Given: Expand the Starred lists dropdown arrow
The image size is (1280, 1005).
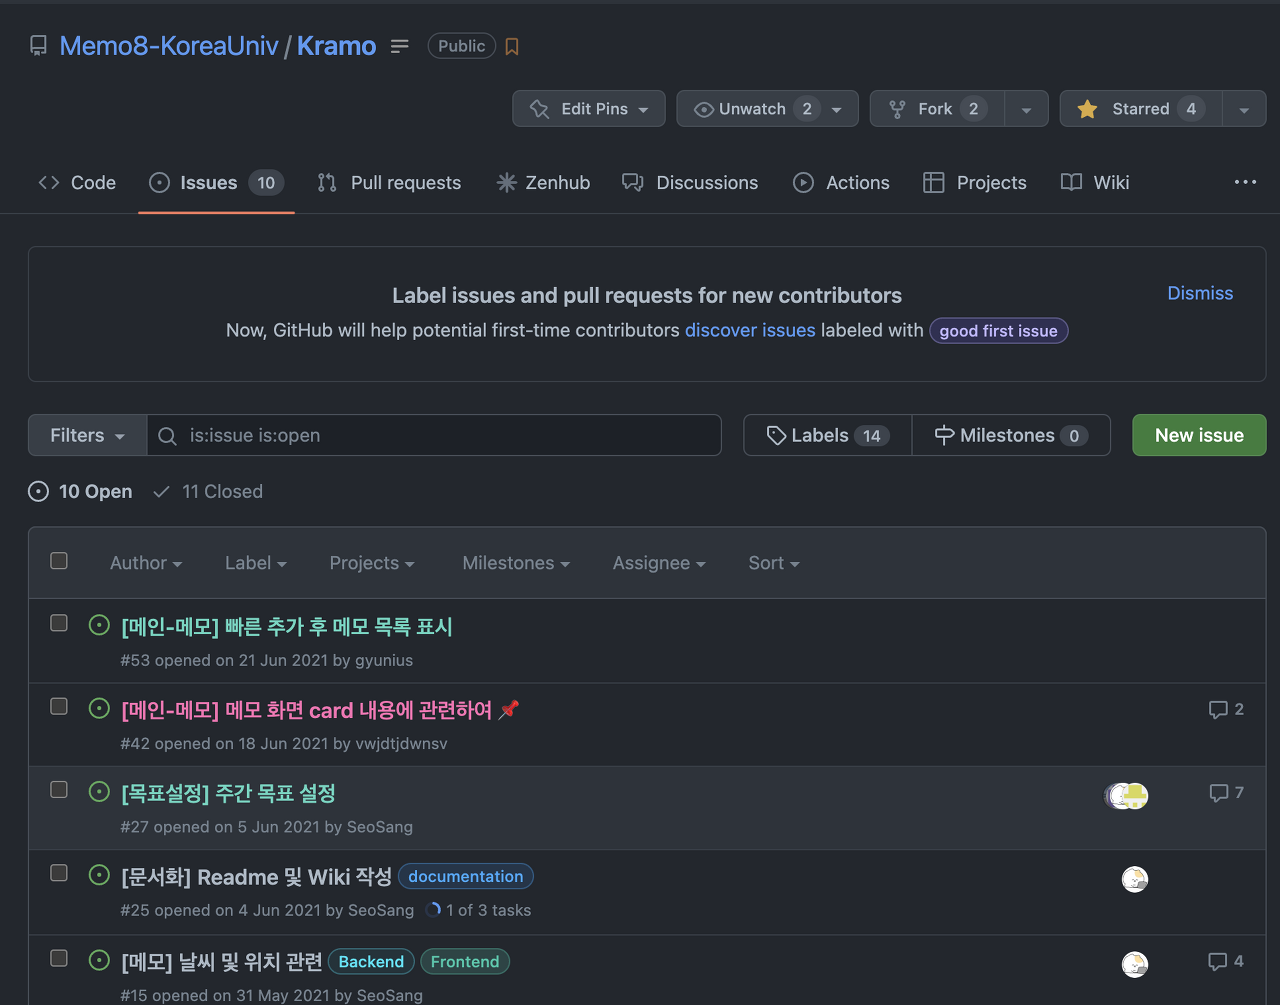Looking at the screenshot, I should pyautogui.click(x=1244, y=109).
